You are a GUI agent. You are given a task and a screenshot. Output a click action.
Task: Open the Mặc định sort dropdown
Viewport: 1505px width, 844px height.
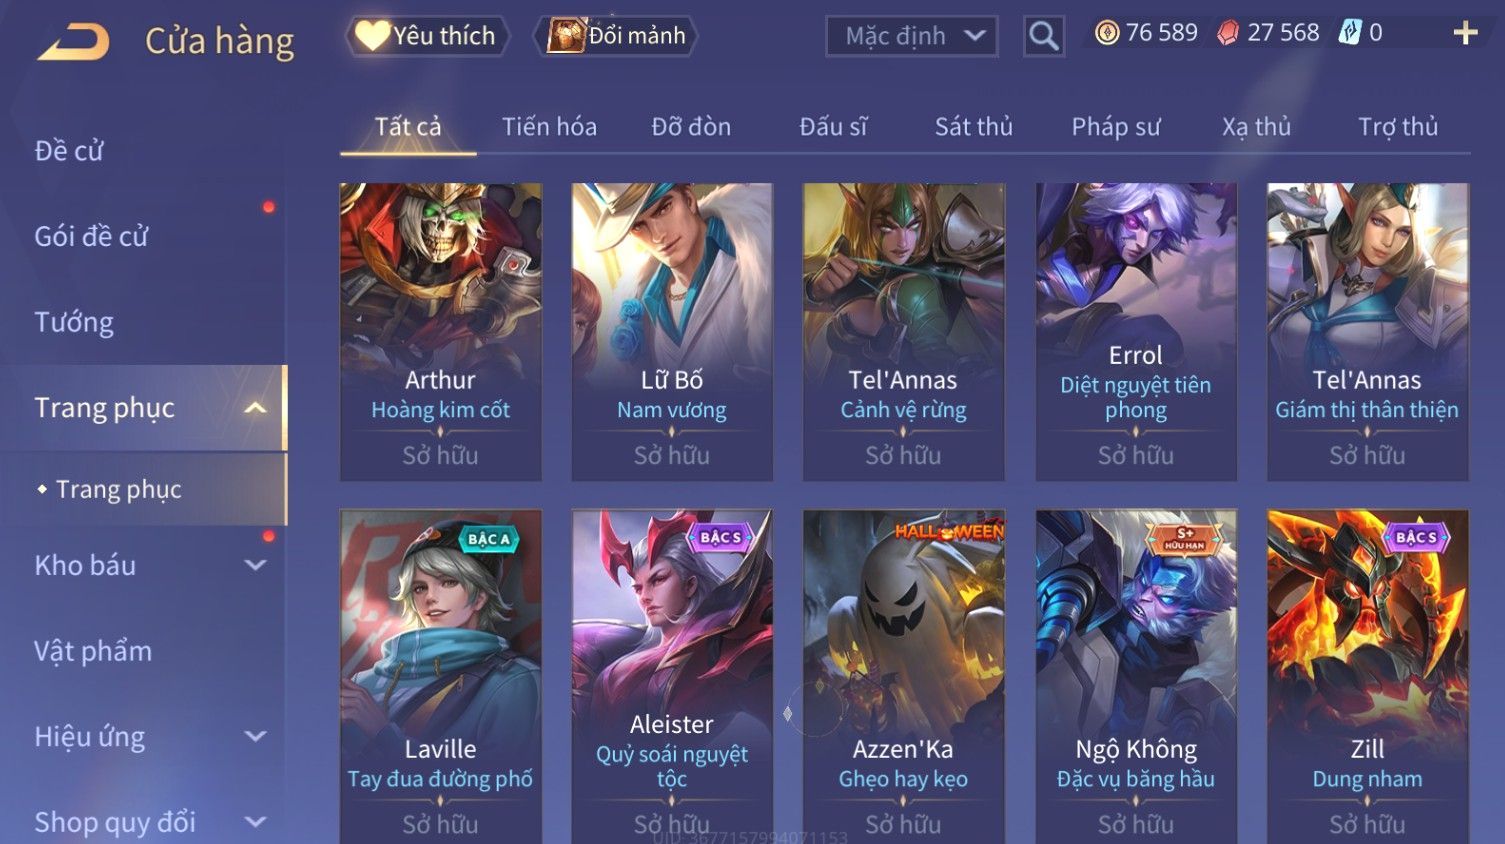coord(911,36)
